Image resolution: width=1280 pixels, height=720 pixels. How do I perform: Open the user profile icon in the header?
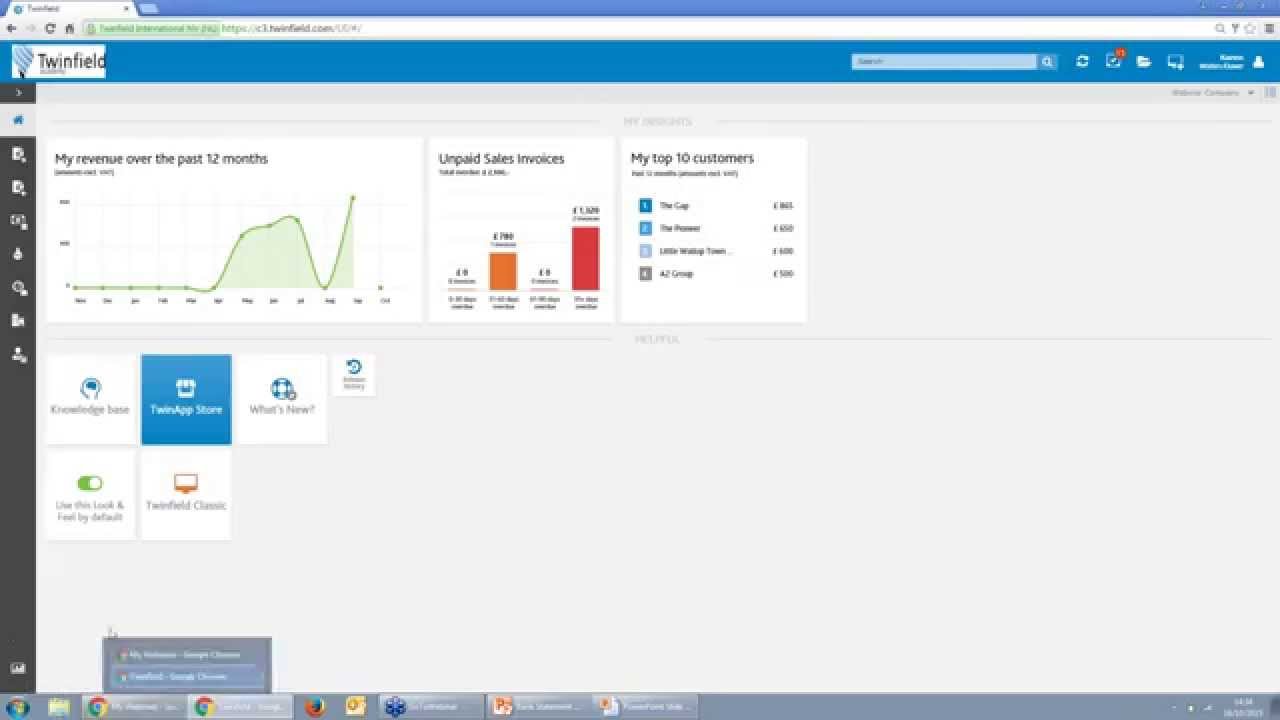pyautogui.click(x=1258, y=62)
